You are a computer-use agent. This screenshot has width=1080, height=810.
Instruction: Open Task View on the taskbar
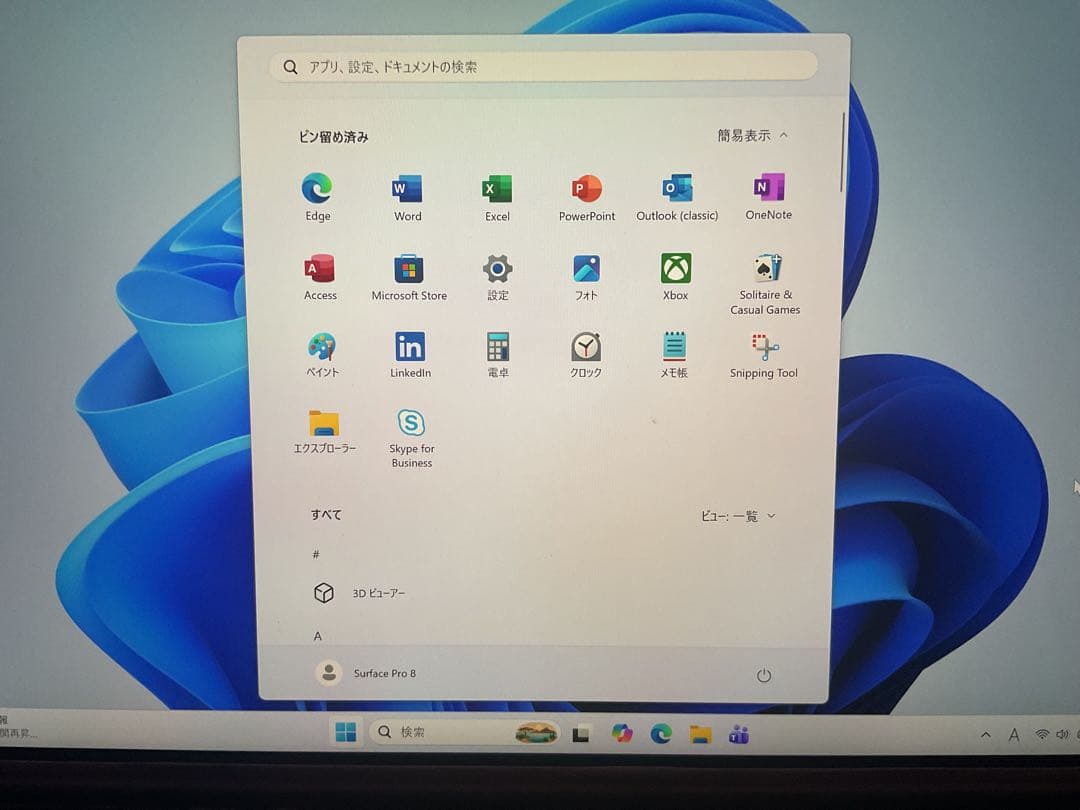pos(581,734)
